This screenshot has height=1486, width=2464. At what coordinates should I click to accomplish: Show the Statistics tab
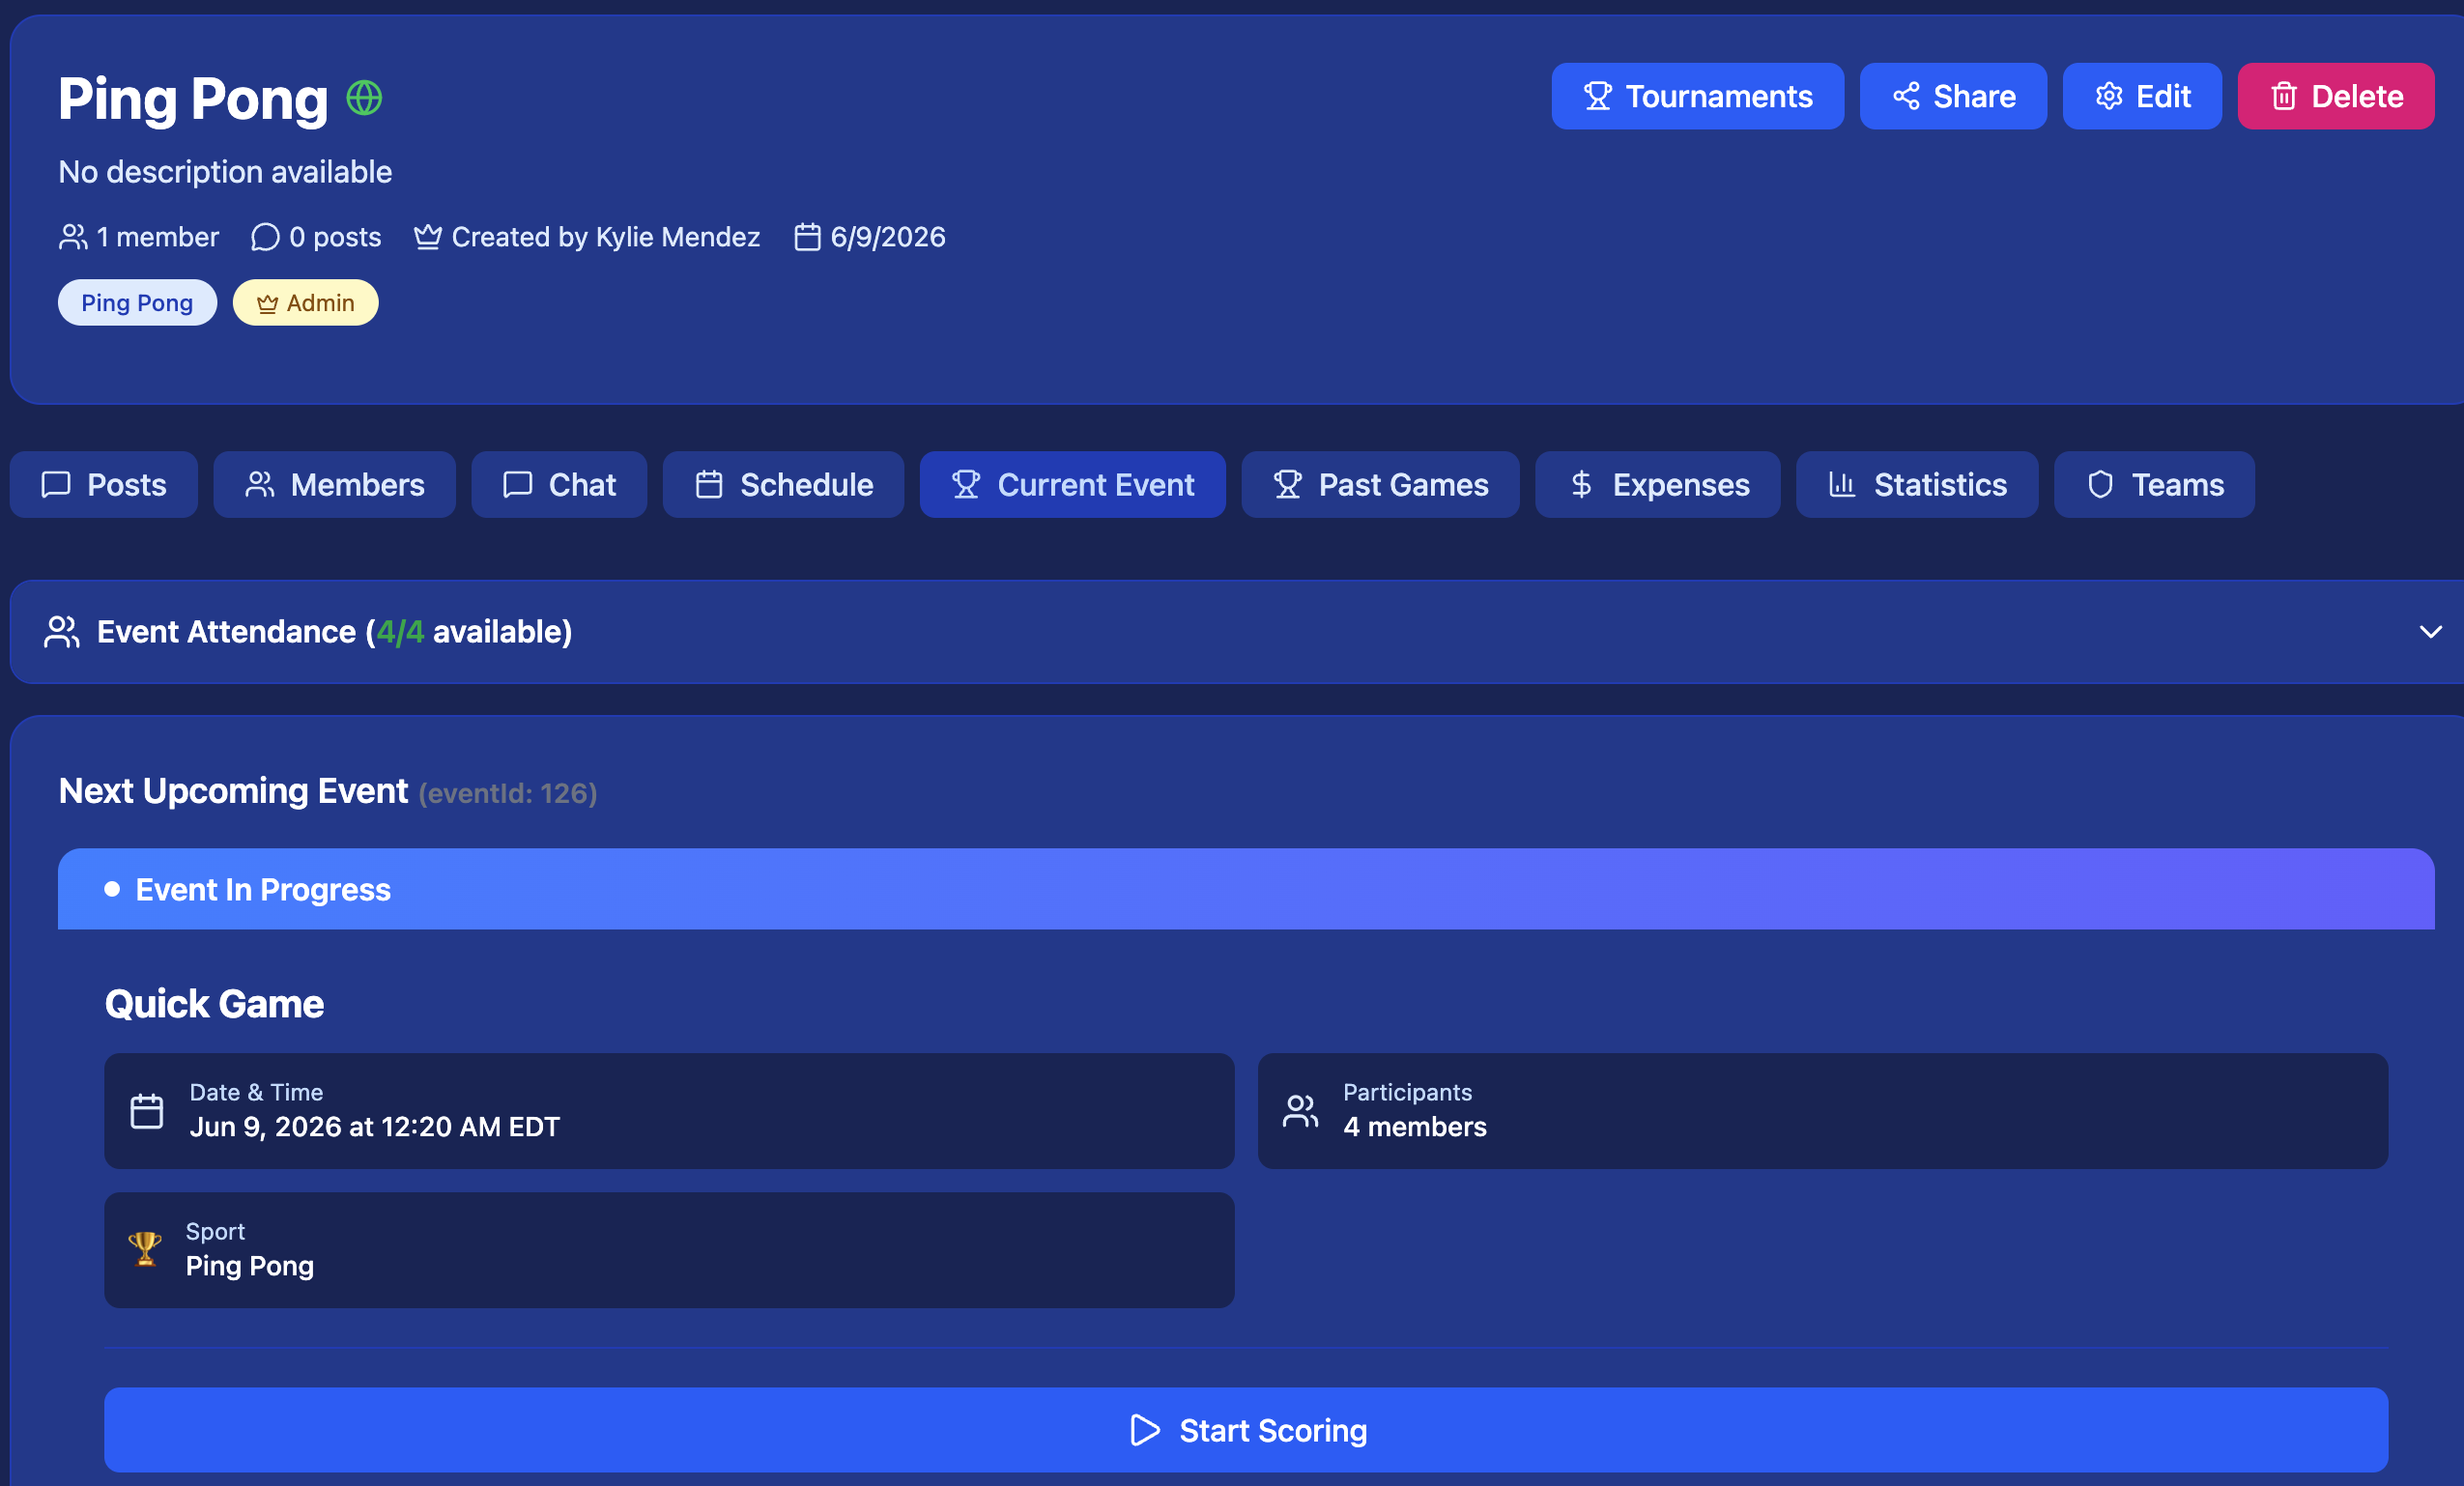tap(1917, 485)
